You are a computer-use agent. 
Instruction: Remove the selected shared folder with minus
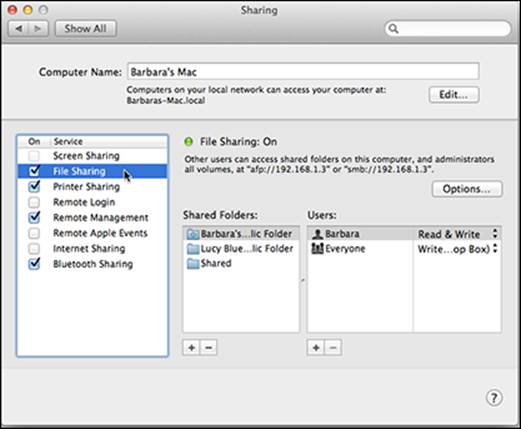click(209, 348)
